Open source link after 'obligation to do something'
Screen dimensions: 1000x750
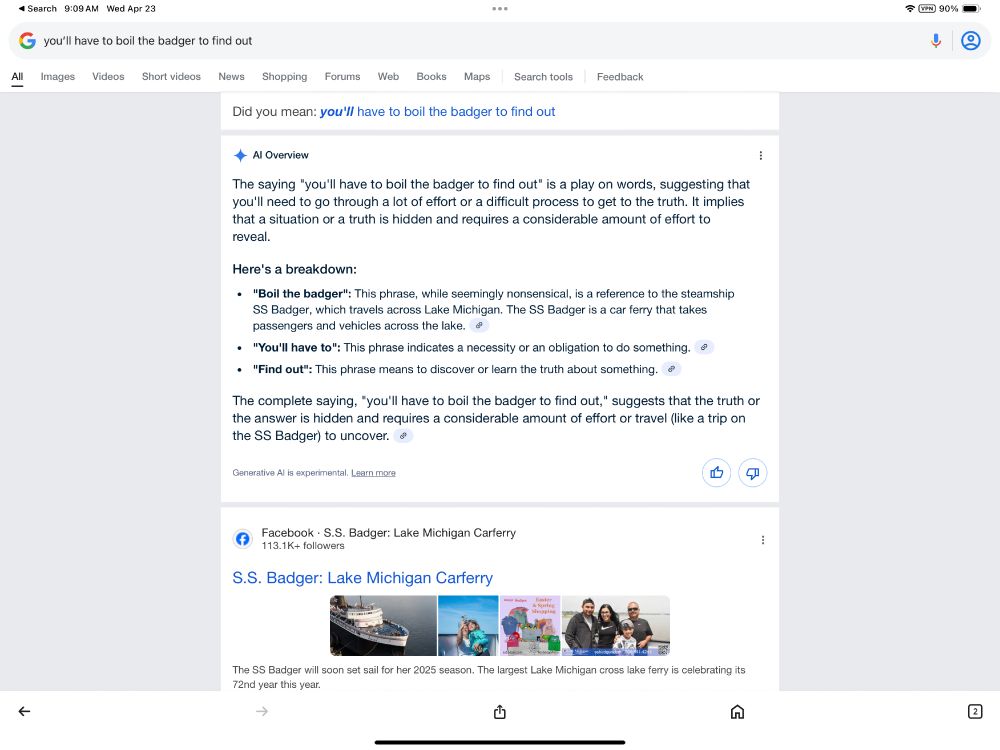(703, 347)
